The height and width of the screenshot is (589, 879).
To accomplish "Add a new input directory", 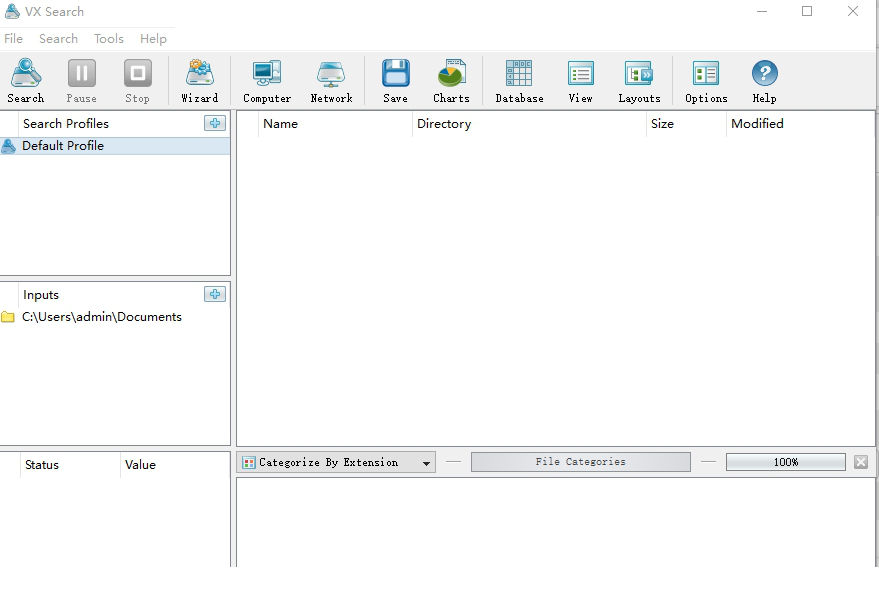I will 214,294.
